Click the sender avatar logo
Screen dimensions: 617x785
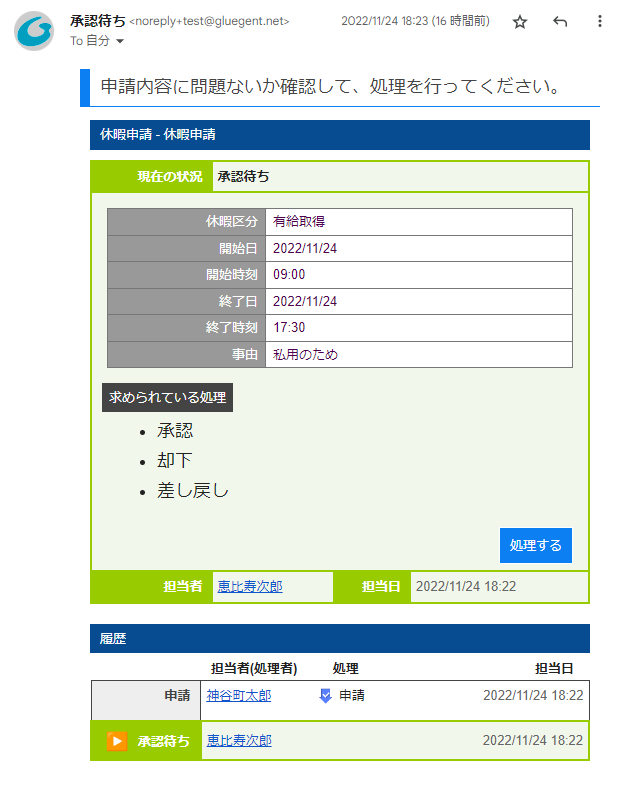pyautogui.click(x=34, y=31)
